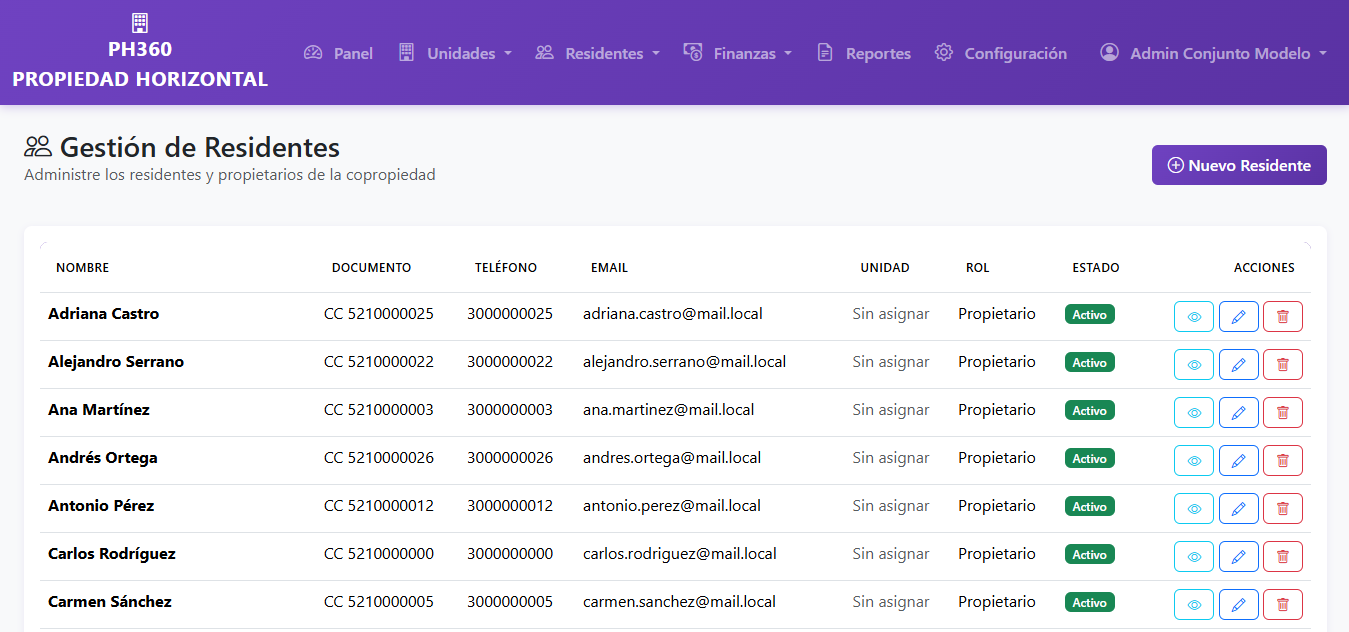Open the Configuración settings page

pos(1000,53)
